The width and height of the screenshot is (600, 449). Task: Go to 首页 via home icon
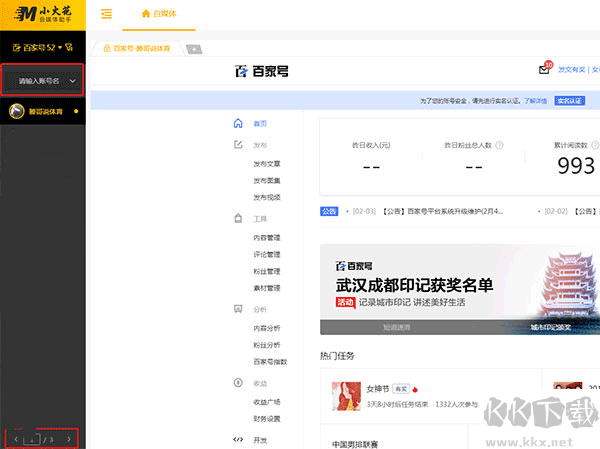(x=238, y=123)
